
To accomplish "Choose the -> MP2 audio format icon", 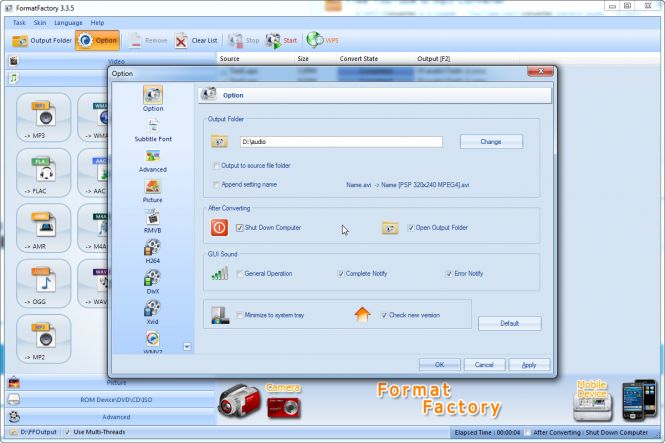I will [43, 340].
